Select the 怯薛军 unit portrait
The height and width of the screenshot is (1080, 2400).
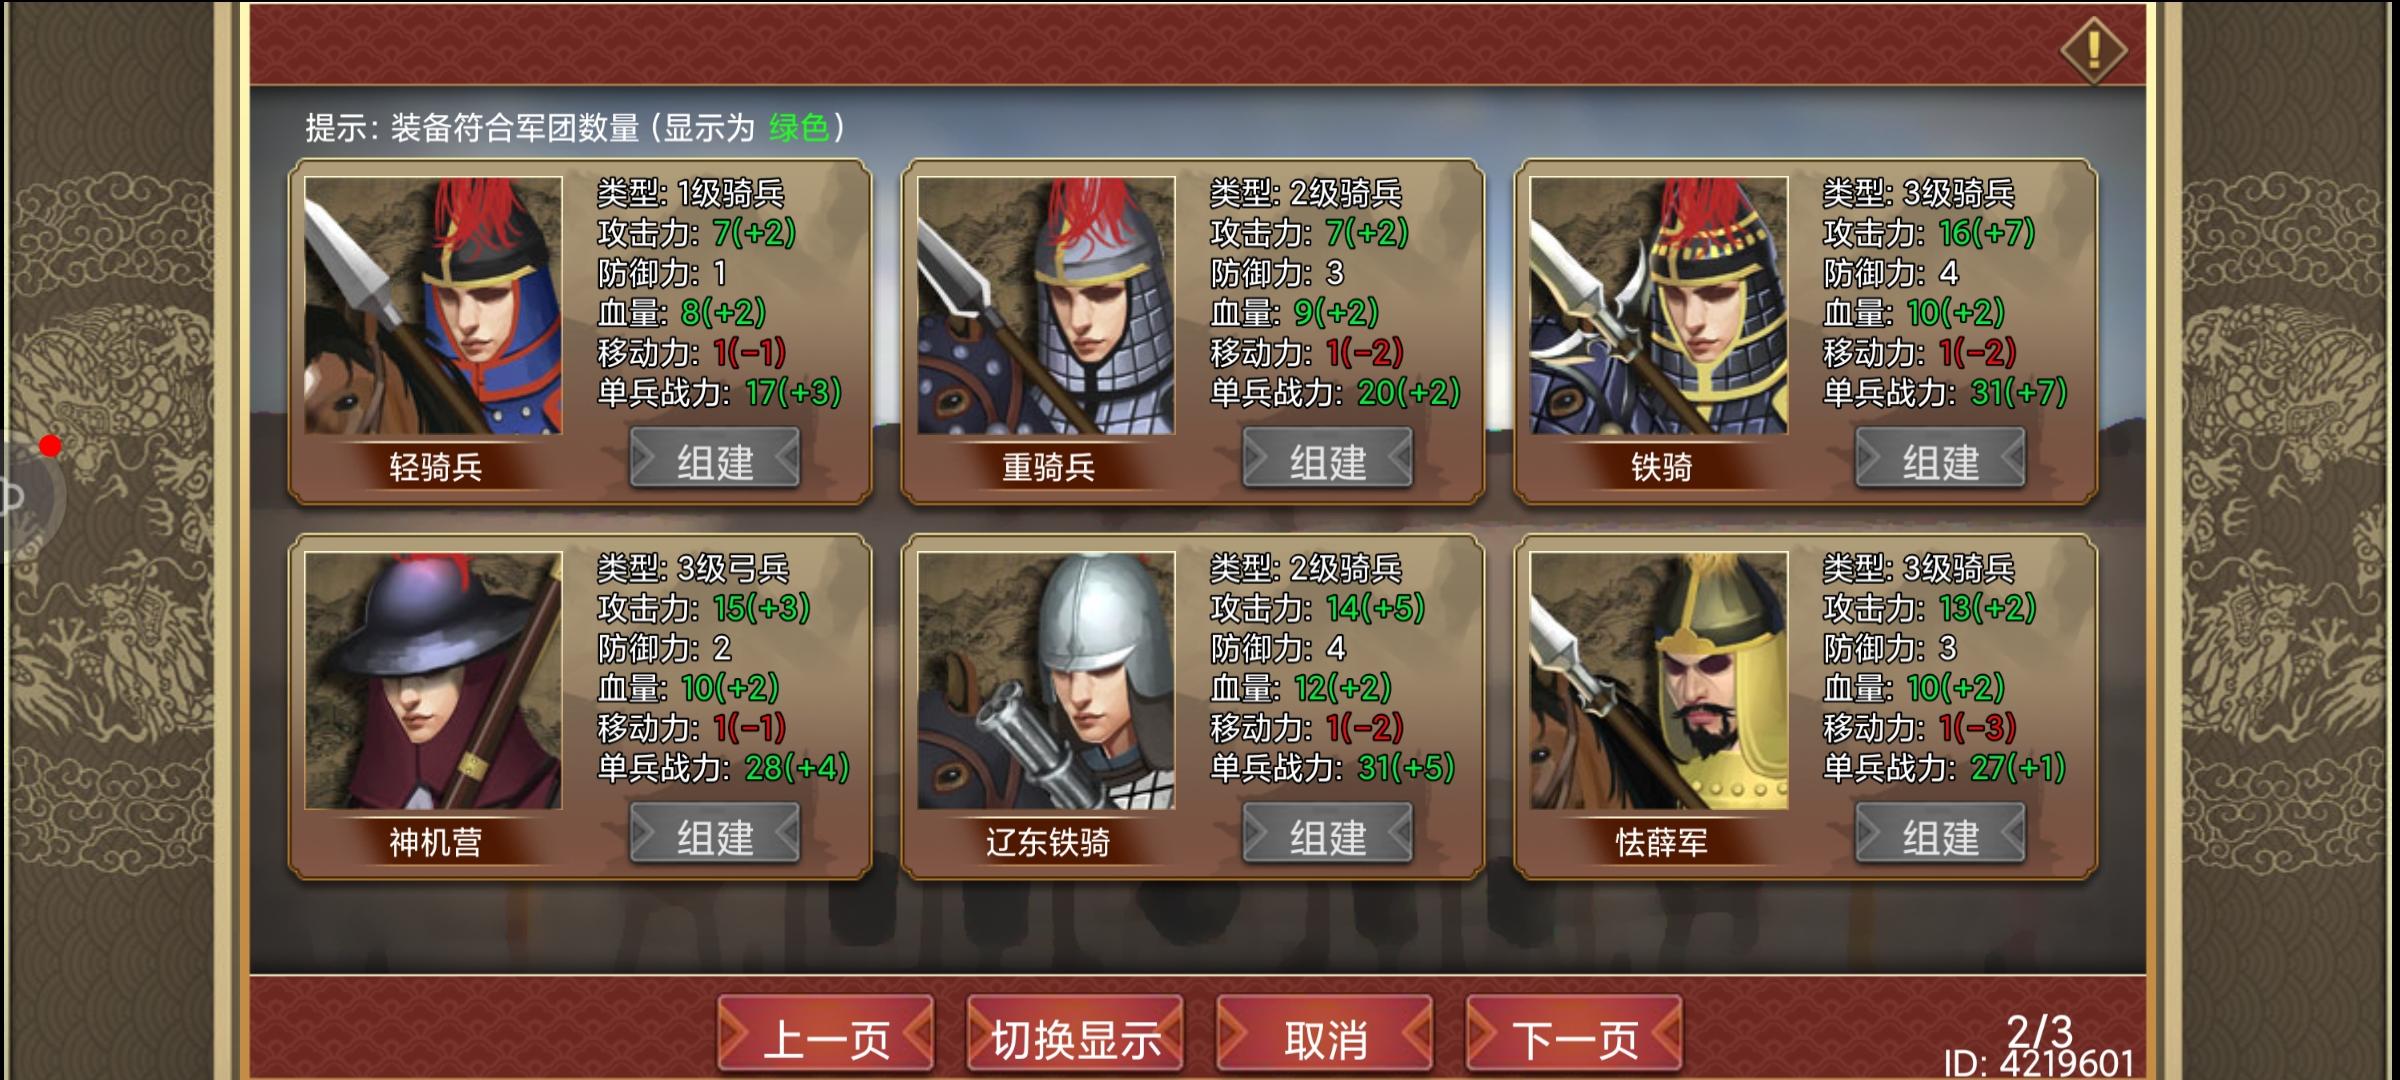point(1659,681)
